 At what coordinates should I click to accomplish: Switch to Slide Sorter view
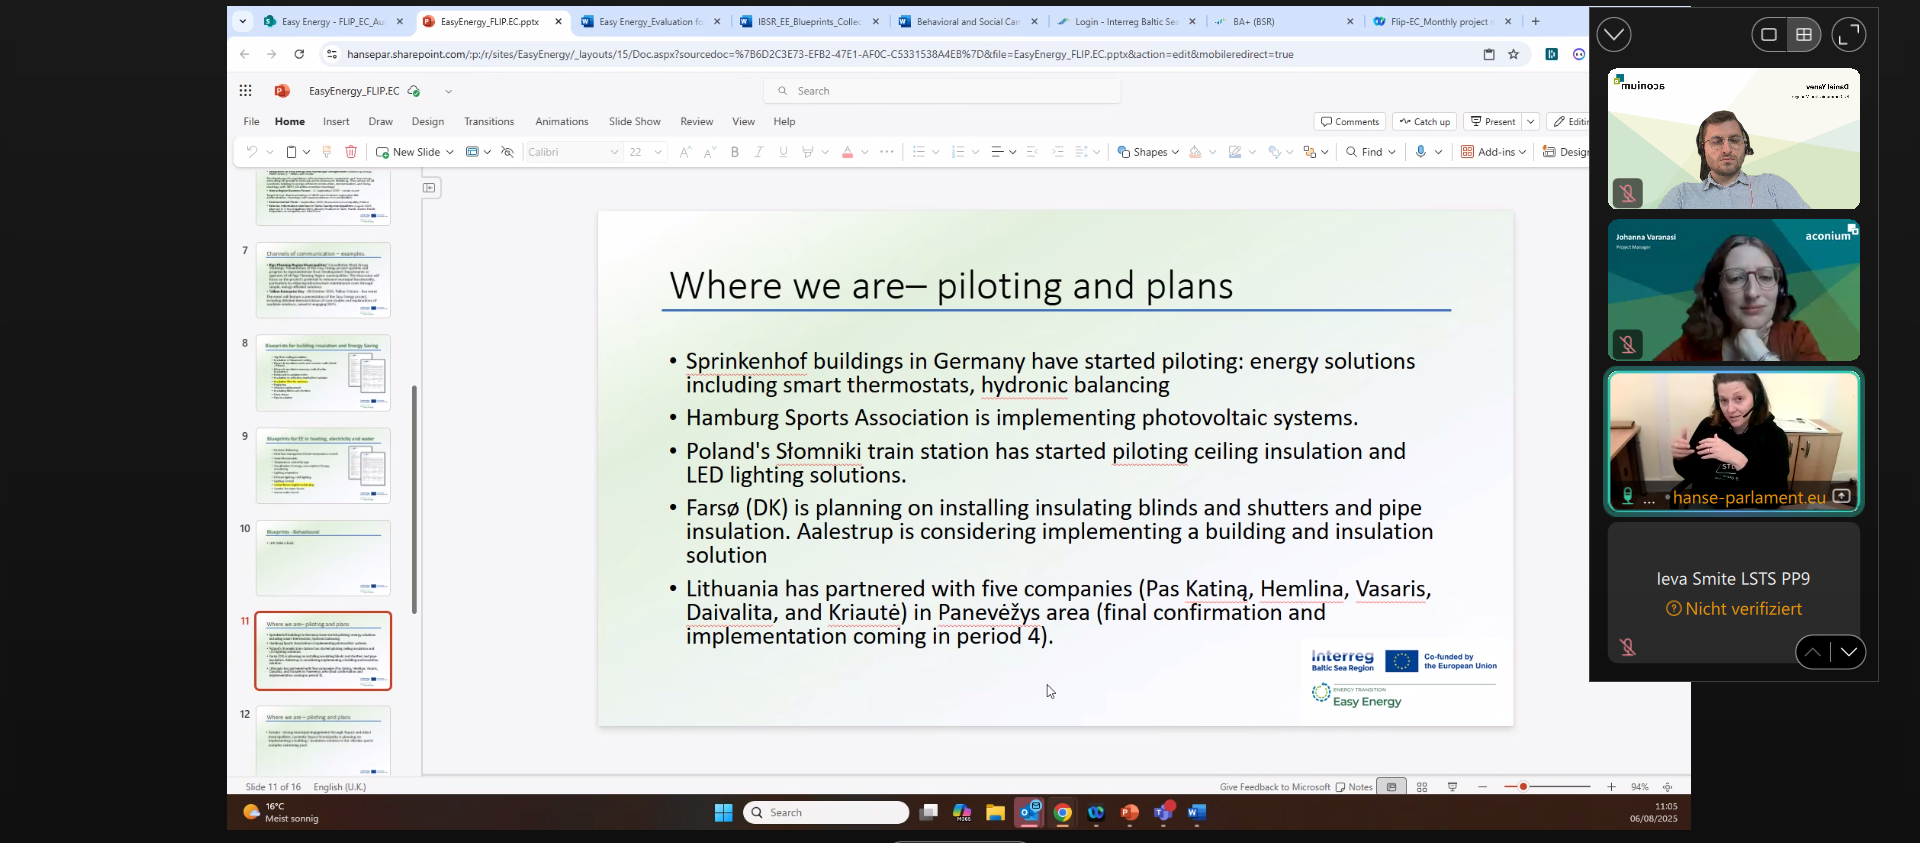(x=1422, y=787)
